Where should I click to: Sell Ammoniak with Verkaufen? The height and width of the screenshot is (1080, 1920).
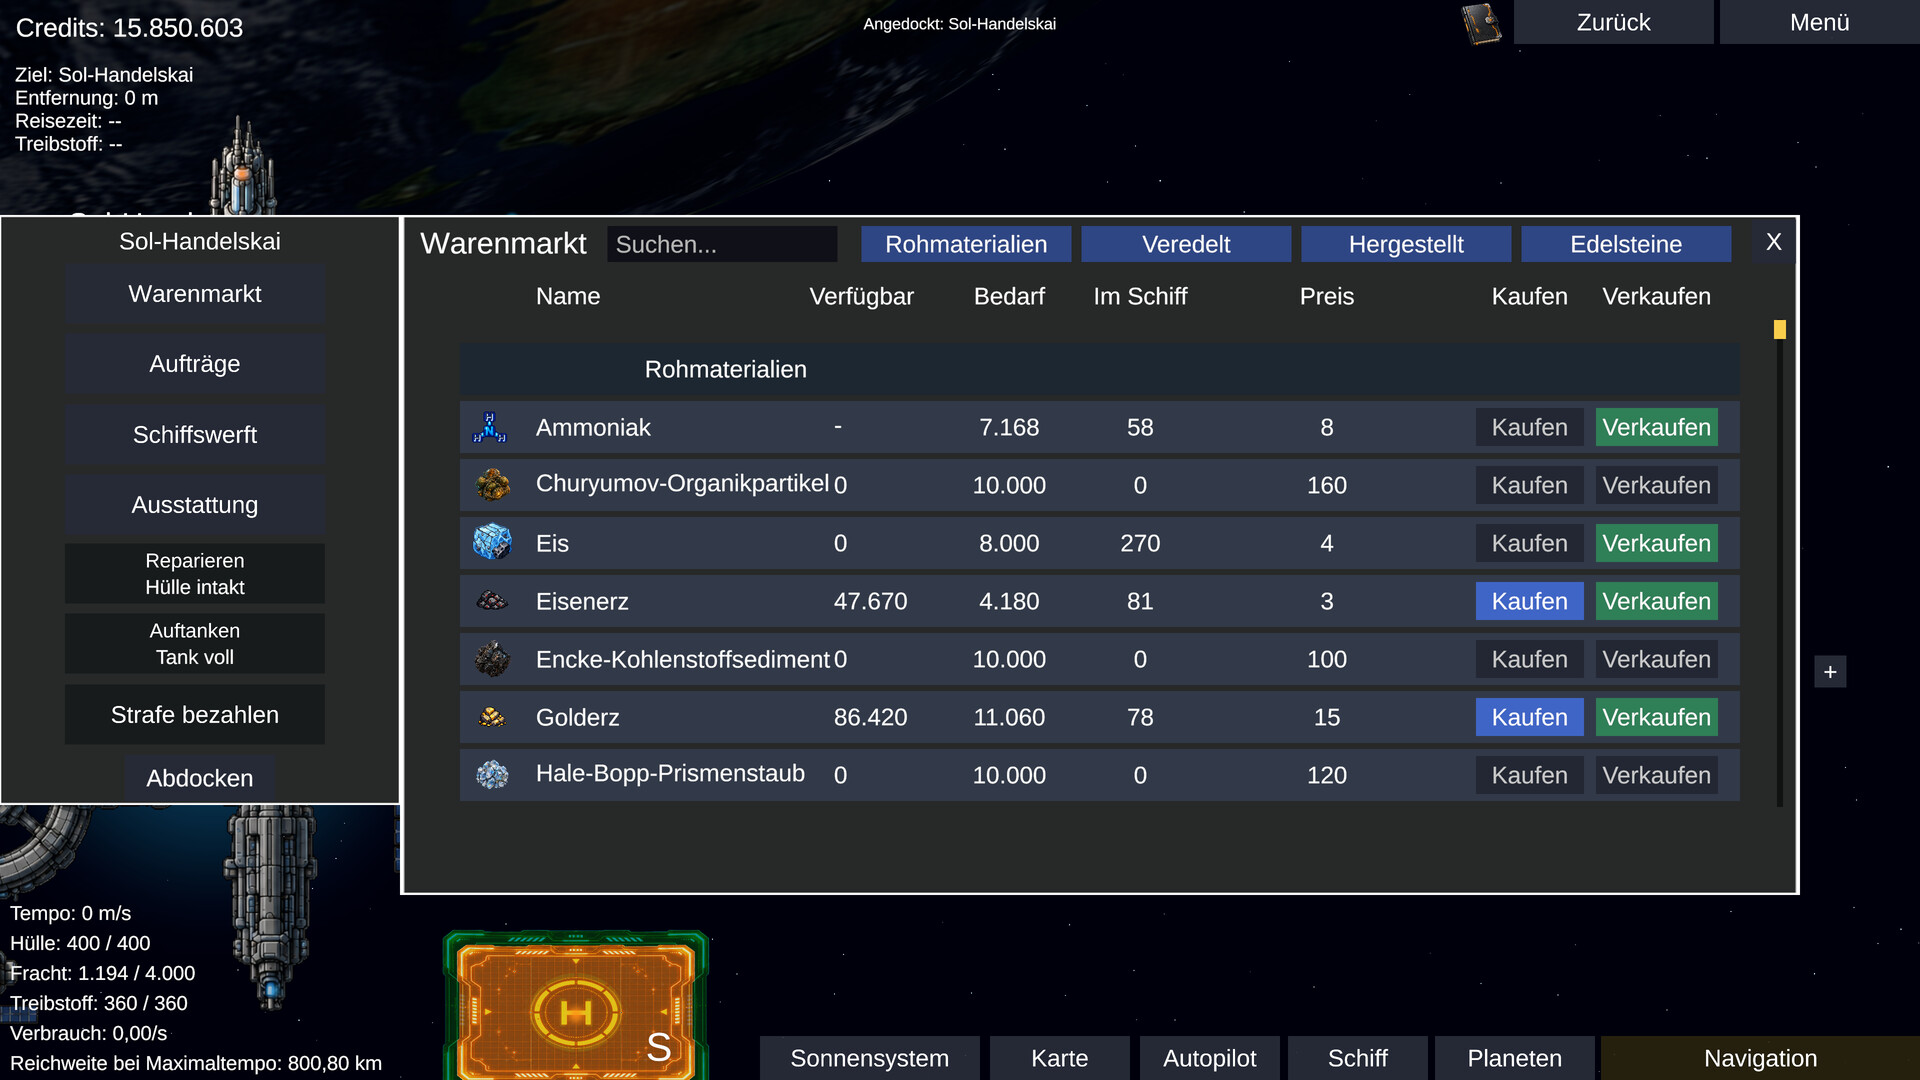point(1657,427)
